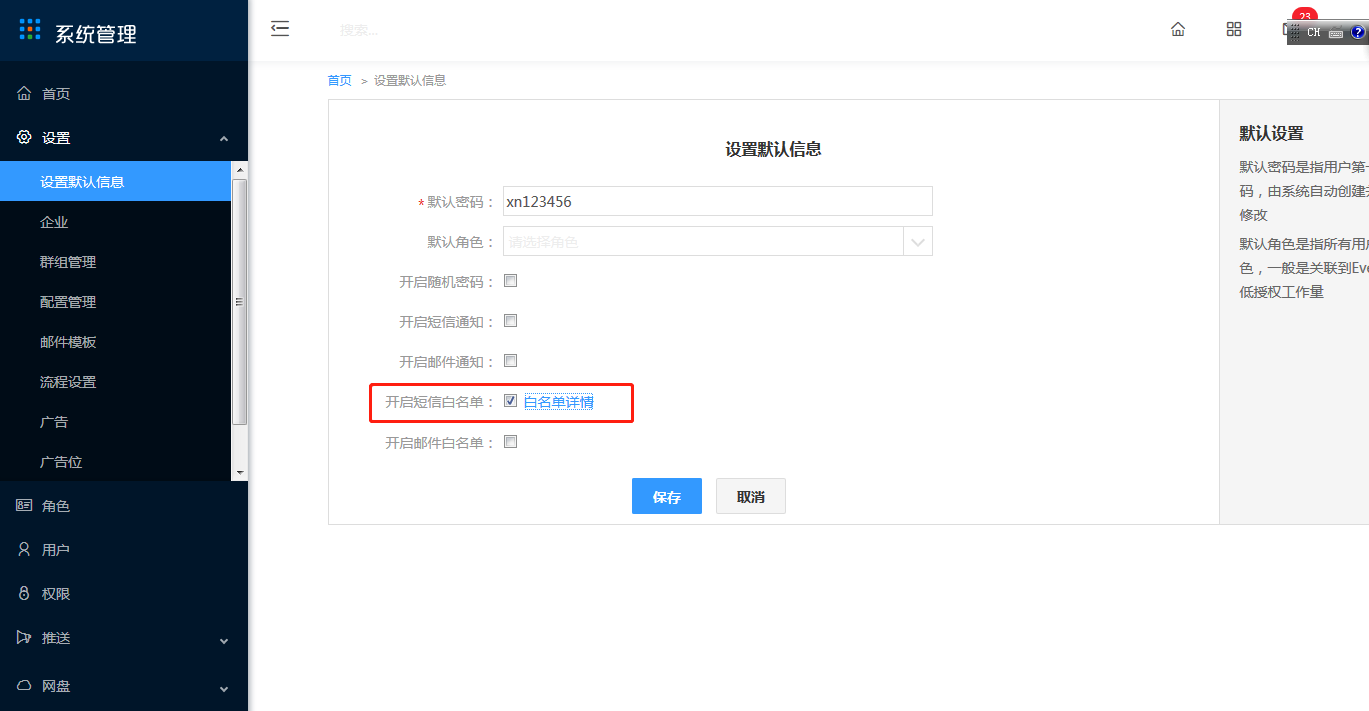The width and height of the screenshot is (1369, 711).
Task: Click the 默认密码 input field
Action: point(718,201)
